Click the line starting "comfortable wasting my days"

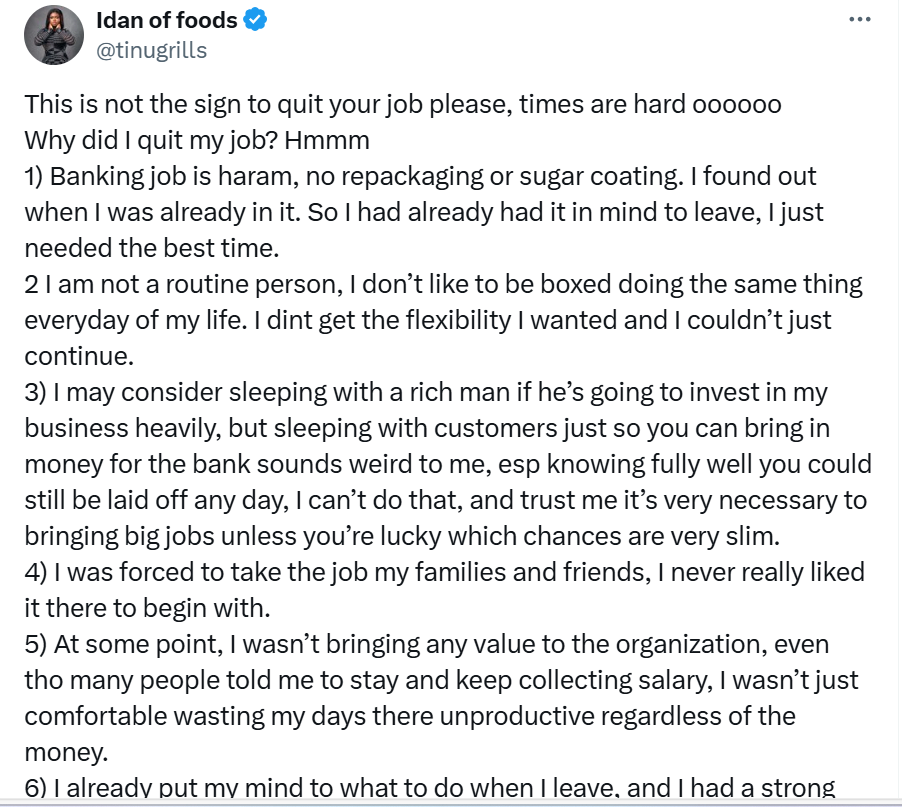(410, 717)
